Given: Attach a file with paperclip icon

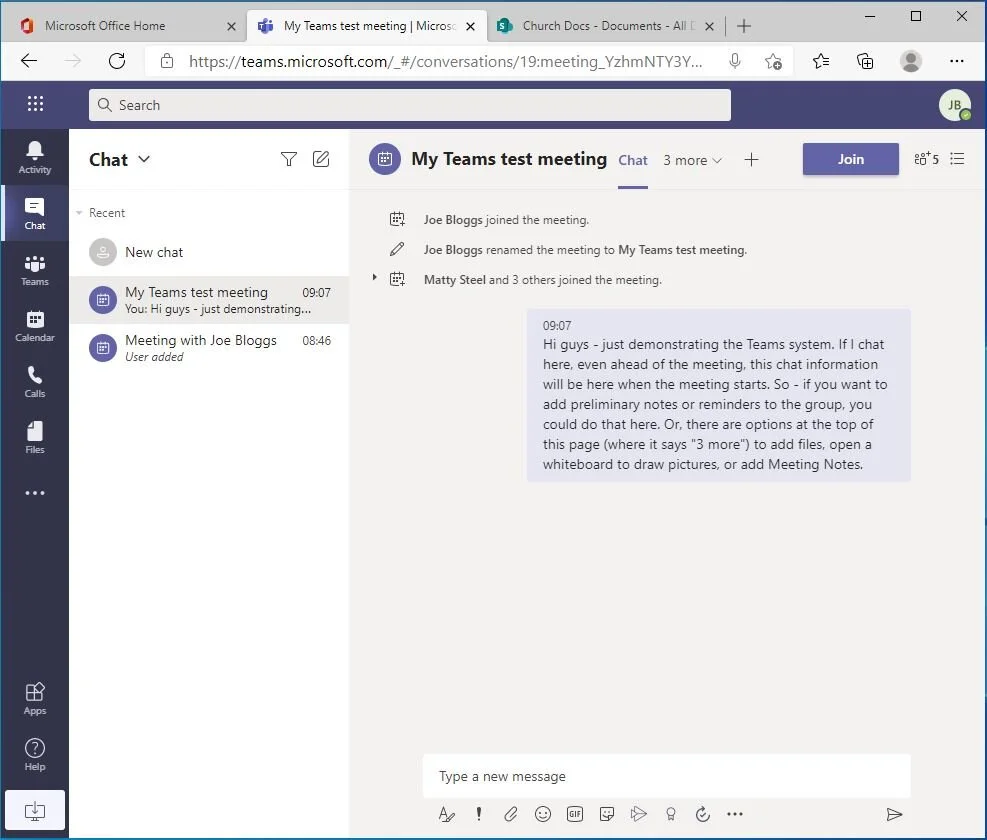Looking at the screenshot, I should [510, 814].
